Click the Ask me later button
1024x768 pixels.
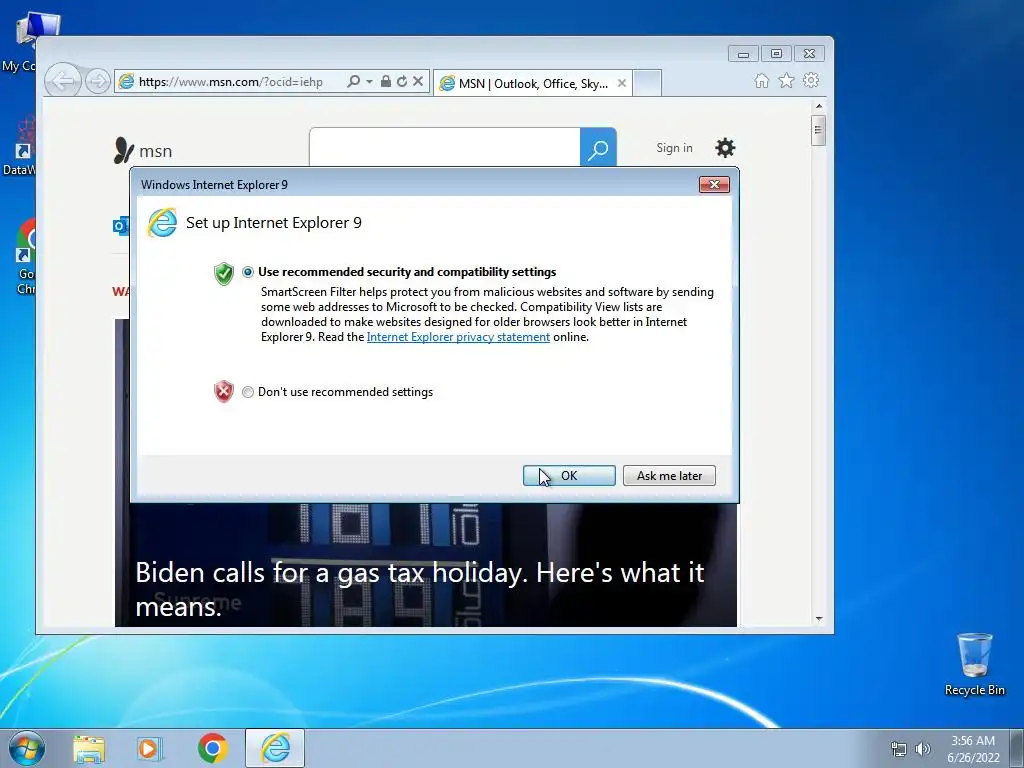669,475
